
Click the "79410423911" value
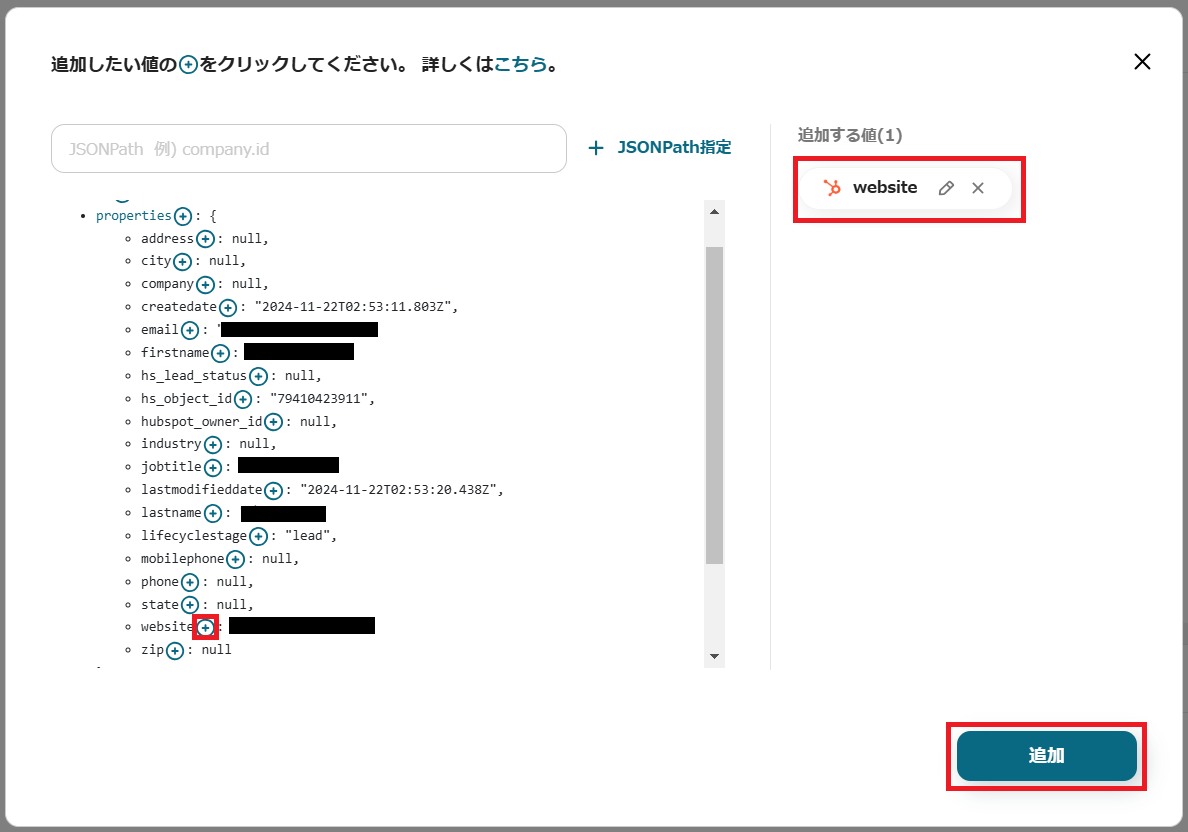point(318,399)
